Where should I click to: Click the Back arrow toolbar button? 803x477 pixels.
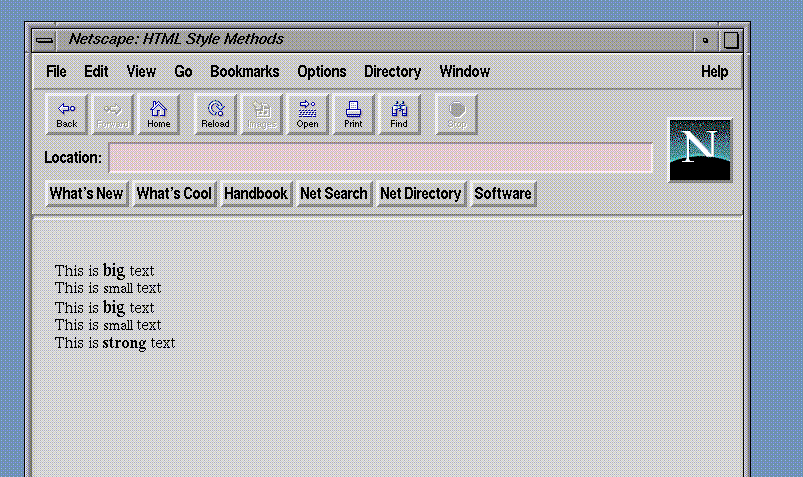click(x=67, y=114)
